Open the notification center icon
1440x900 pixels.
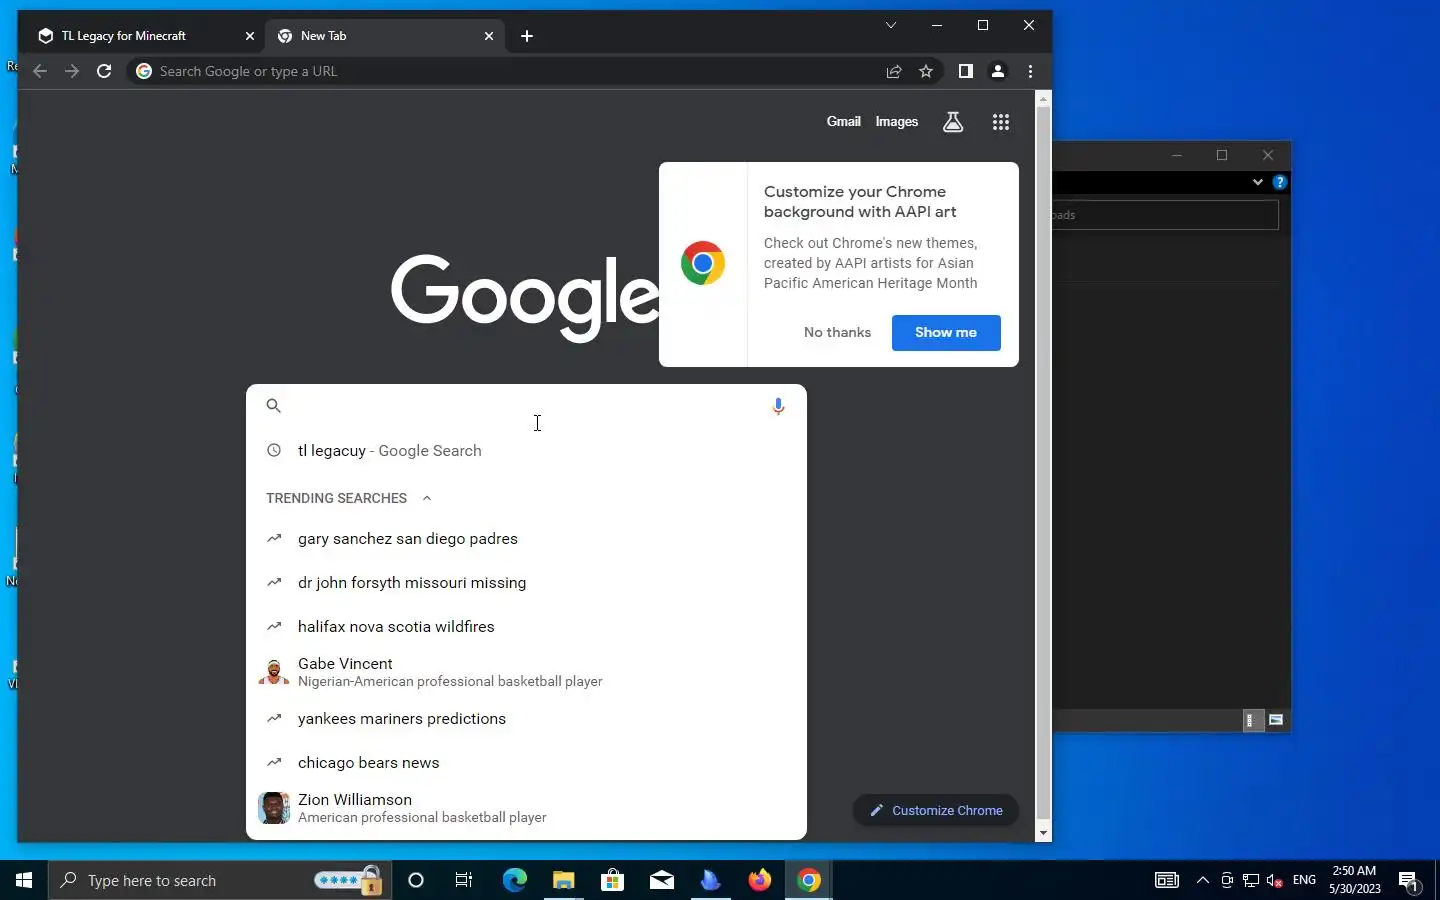[x=1410, y=880]
